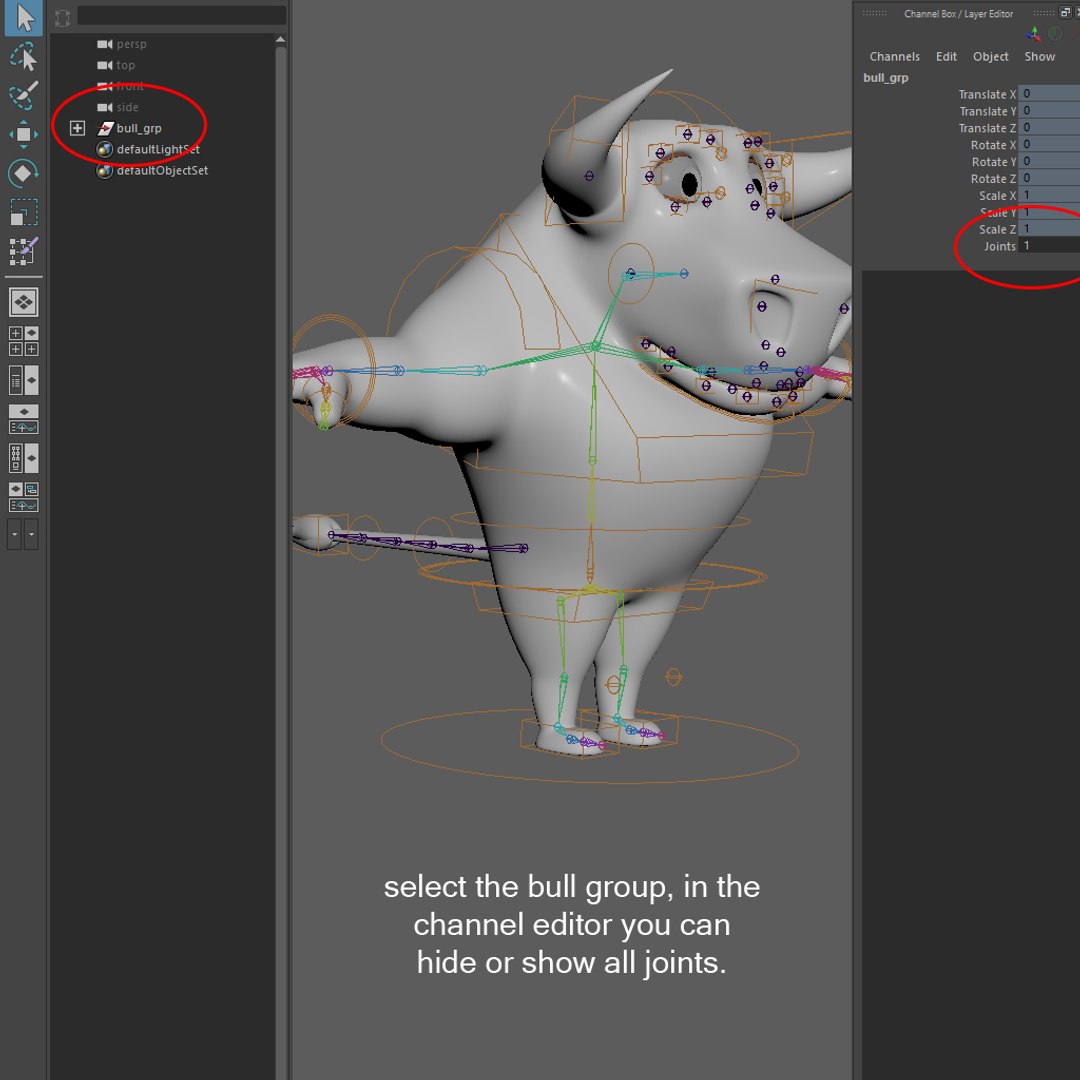Viewport: 1080px width, 1080px height.
Task: Click the Translate X value field
Action: pos(1049,93)
